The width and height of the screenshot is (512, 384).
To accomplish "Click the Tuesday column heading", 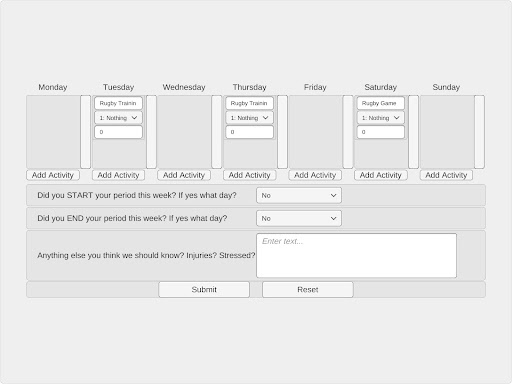I will (x=118, y=87).
